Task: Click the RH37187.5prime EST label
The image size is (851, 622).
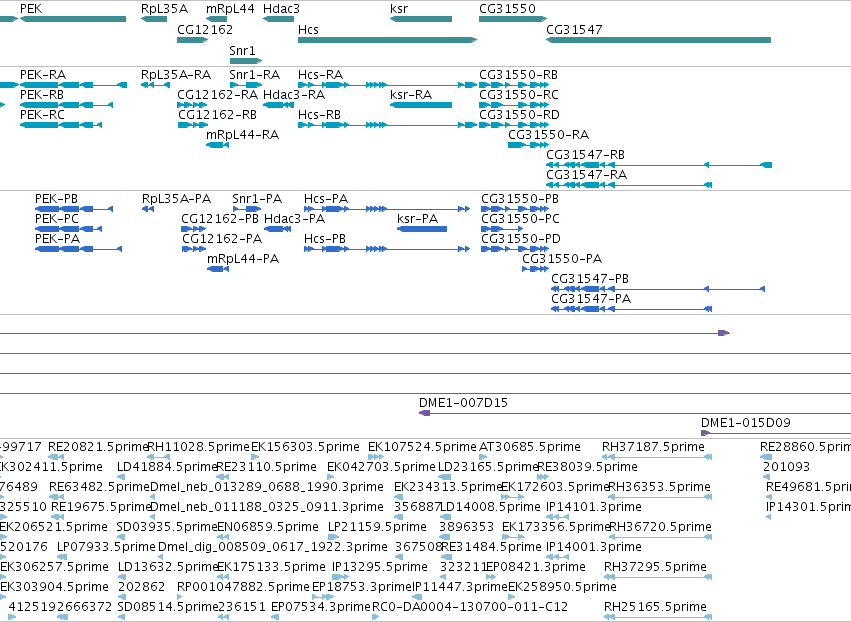Action: tap(653, 447)
